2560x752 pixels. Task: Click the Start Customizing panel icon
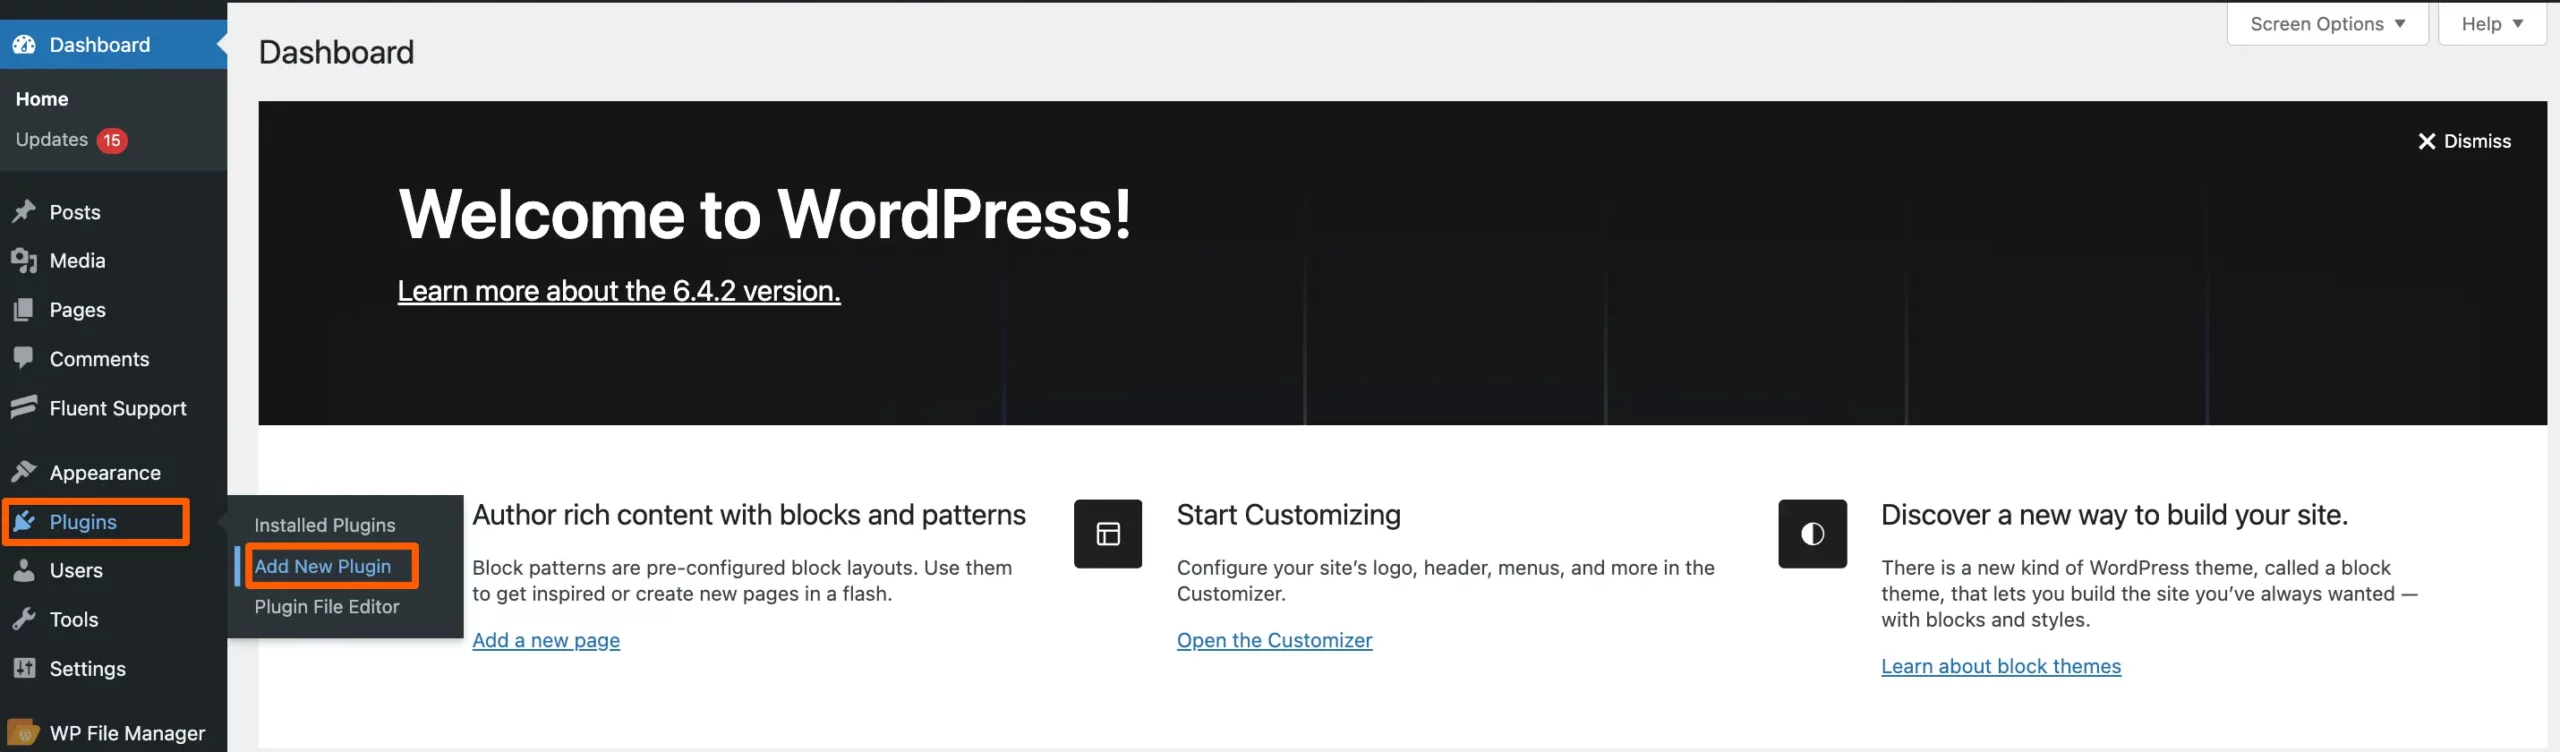1108,533
